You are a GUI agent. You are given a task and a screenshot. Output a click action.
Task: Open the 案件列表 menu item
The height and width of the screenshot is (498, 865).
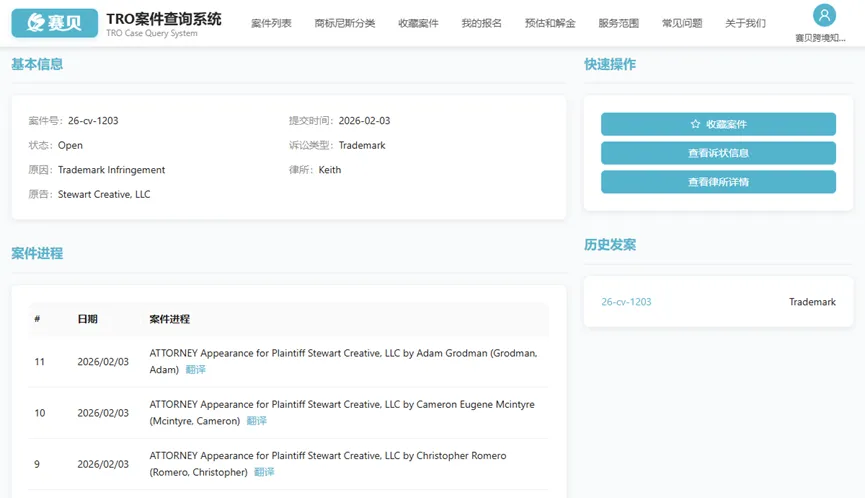coord(271,23)
